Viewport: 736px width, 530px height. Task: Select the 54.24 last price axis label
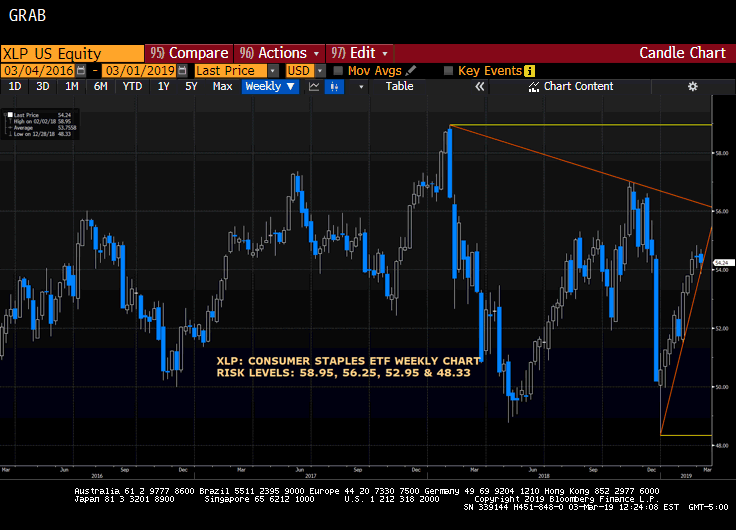[x=723, y=263]
